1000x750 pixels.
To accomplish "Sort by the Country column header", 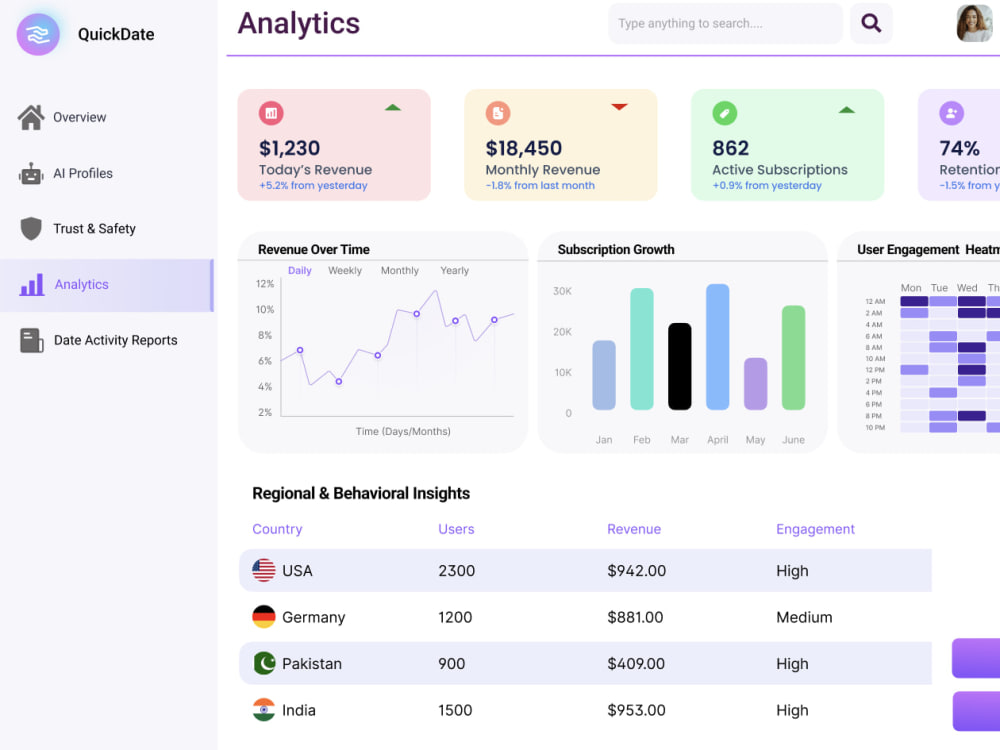I will [x=277, y=529].
